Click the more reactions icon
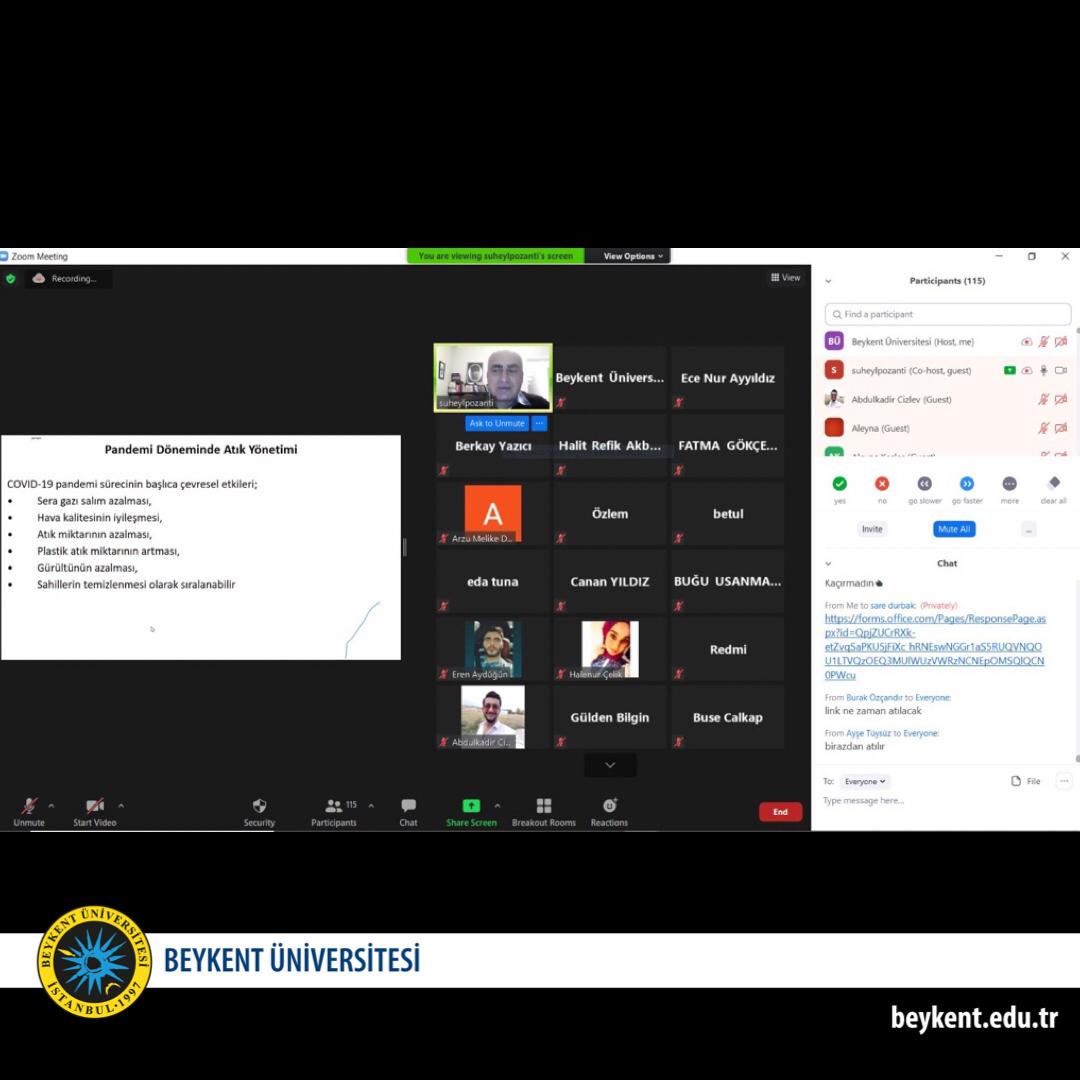 point(1010,484)
